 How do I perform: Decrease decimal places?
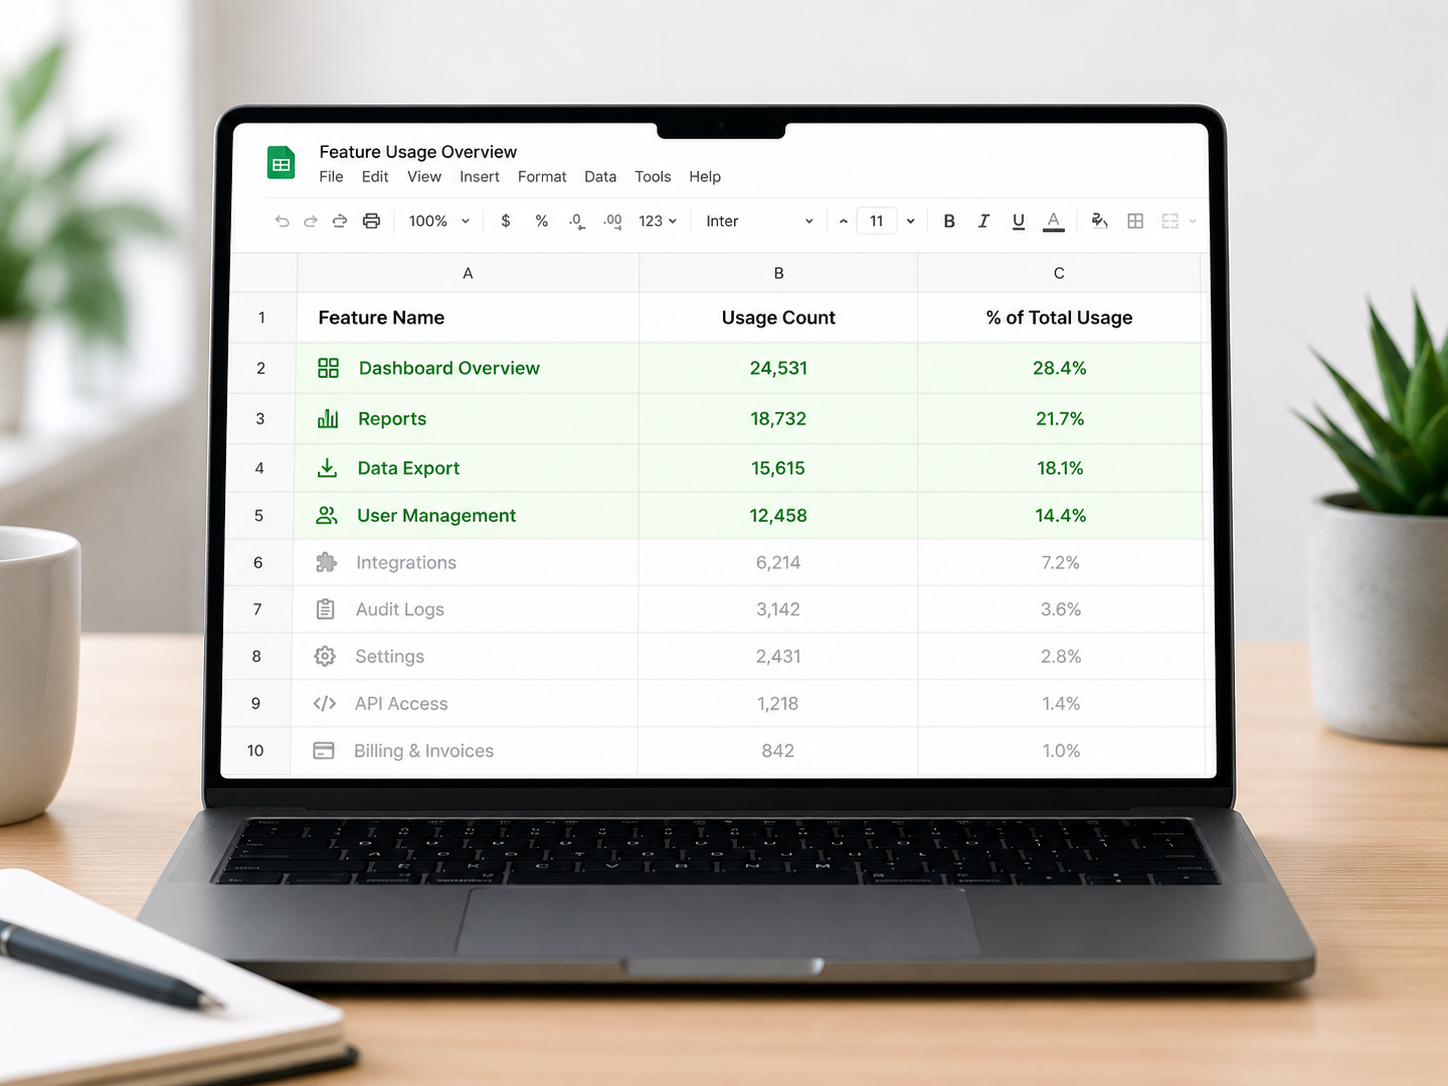577,221
